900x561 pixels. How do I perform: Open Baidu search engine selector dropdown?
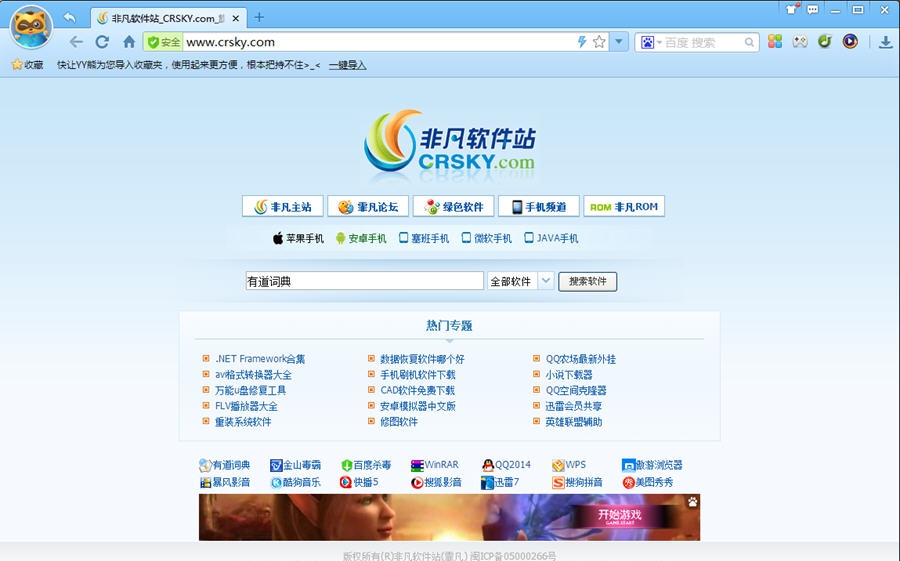pyautogui.click(x=651, y=42)
